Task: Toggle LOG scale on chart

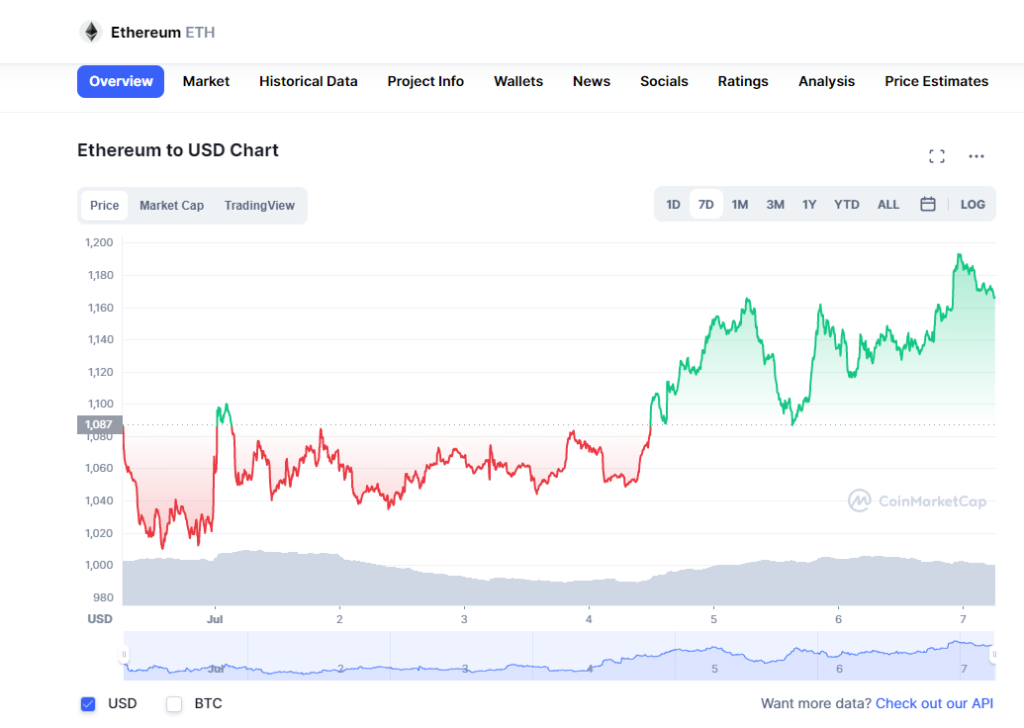Action: 972,204
